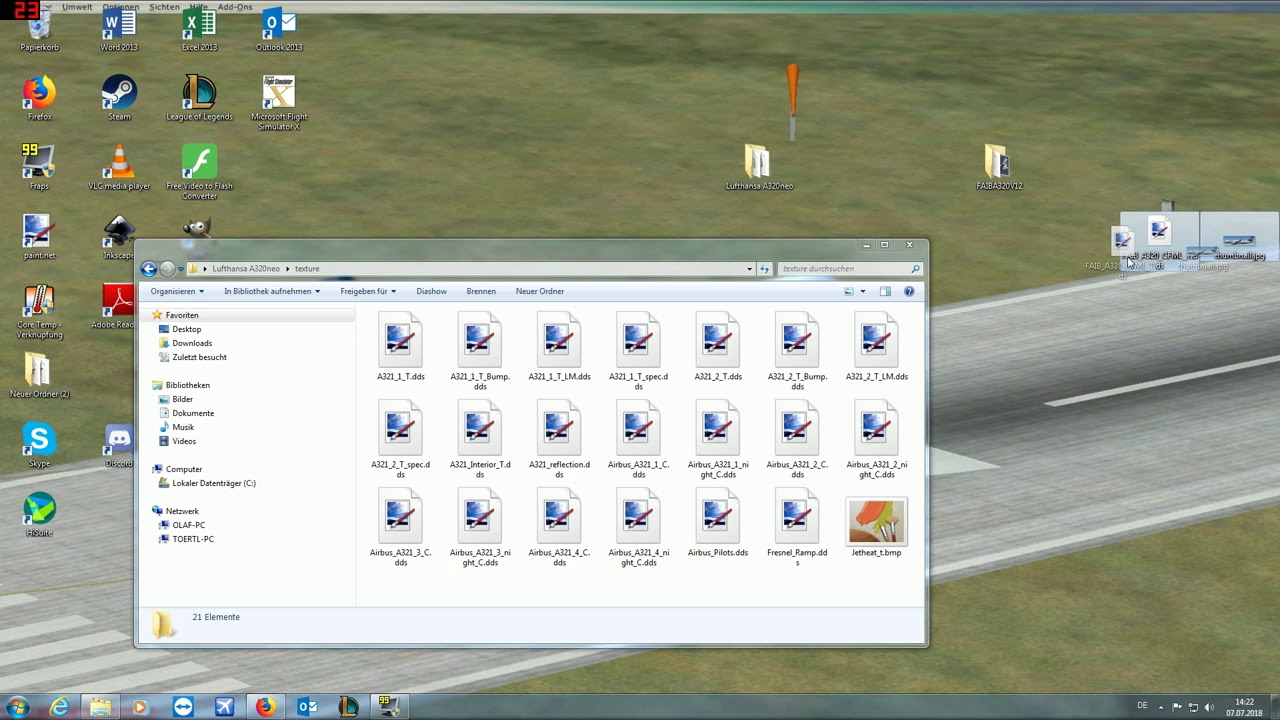Launch Steam from the desktop
Viewport: 1280px width, 720px height.
coord(119,98)
